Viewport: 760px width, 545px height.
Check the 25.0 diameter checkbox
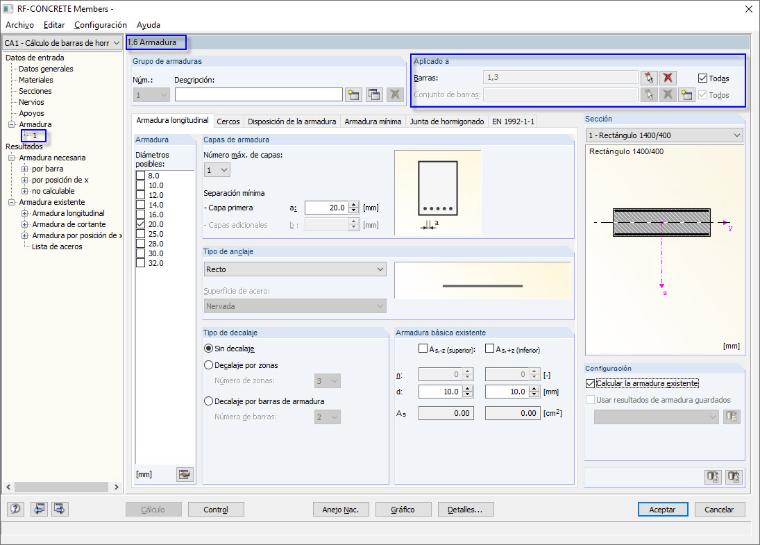tap(141, 234)
